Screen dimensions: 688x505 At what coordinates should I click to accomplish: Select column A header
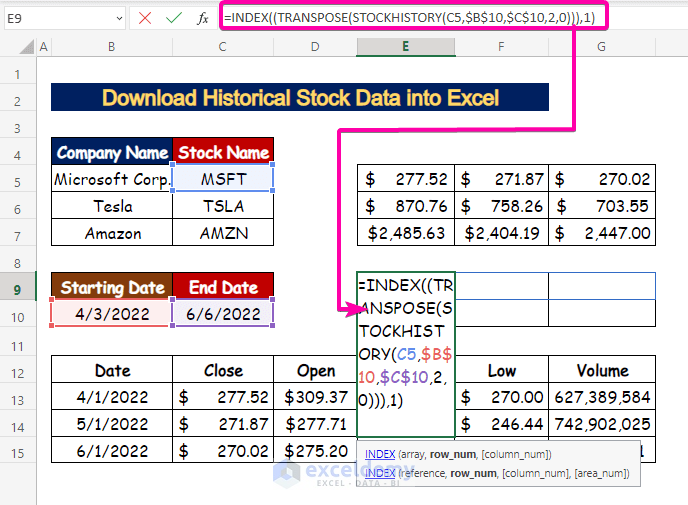coord(43,47)
